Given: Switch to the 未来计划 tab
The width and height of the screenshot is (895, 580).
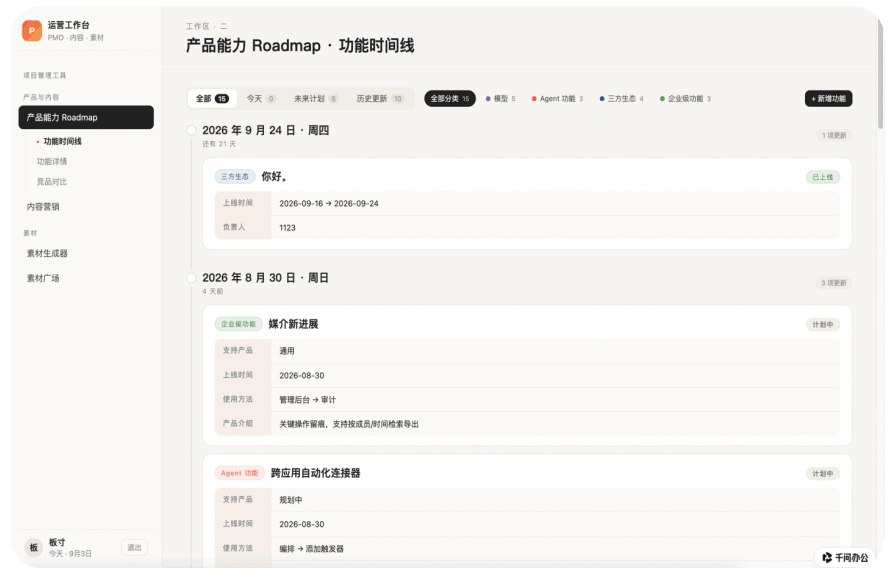Looking at the screenshot, I should [316, 99].
